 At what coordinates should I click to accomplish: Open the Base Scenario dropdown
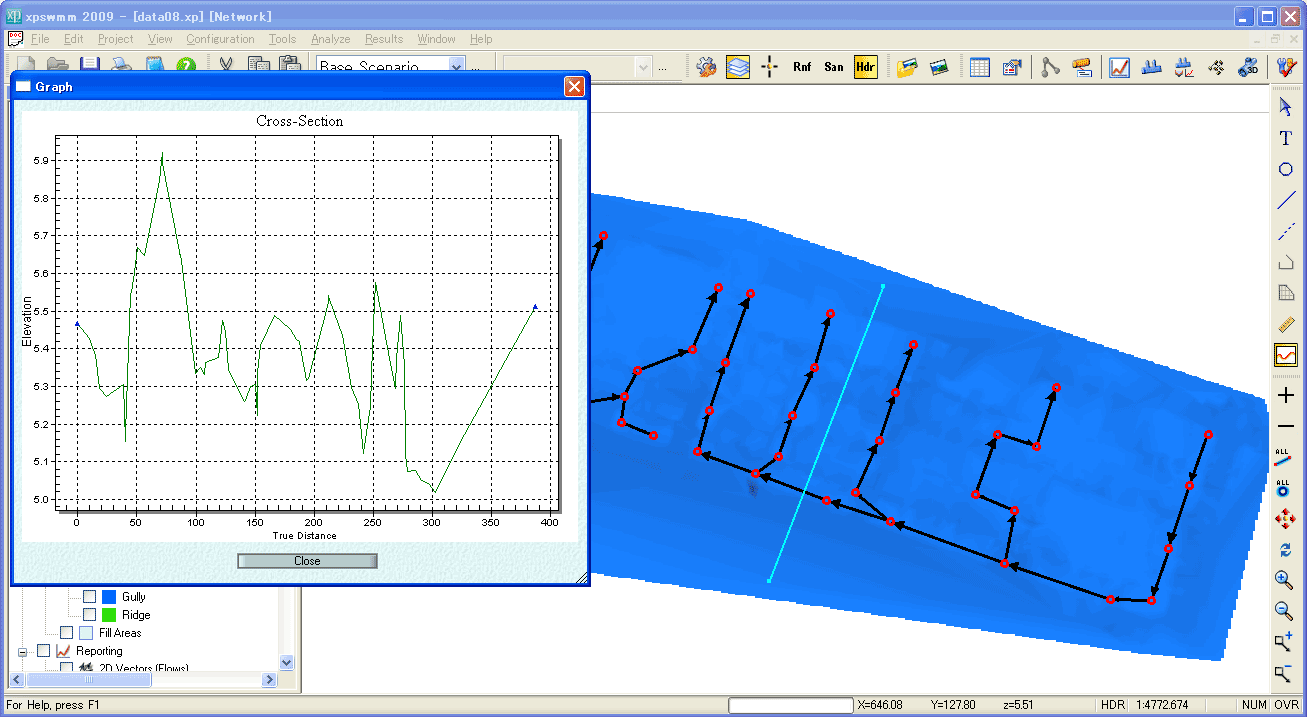click(457, 66)
